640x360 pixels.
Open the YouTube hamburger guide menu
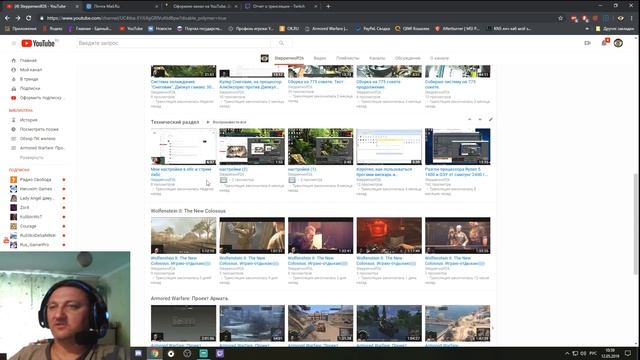pyautogui.click(x=13, y=43)
